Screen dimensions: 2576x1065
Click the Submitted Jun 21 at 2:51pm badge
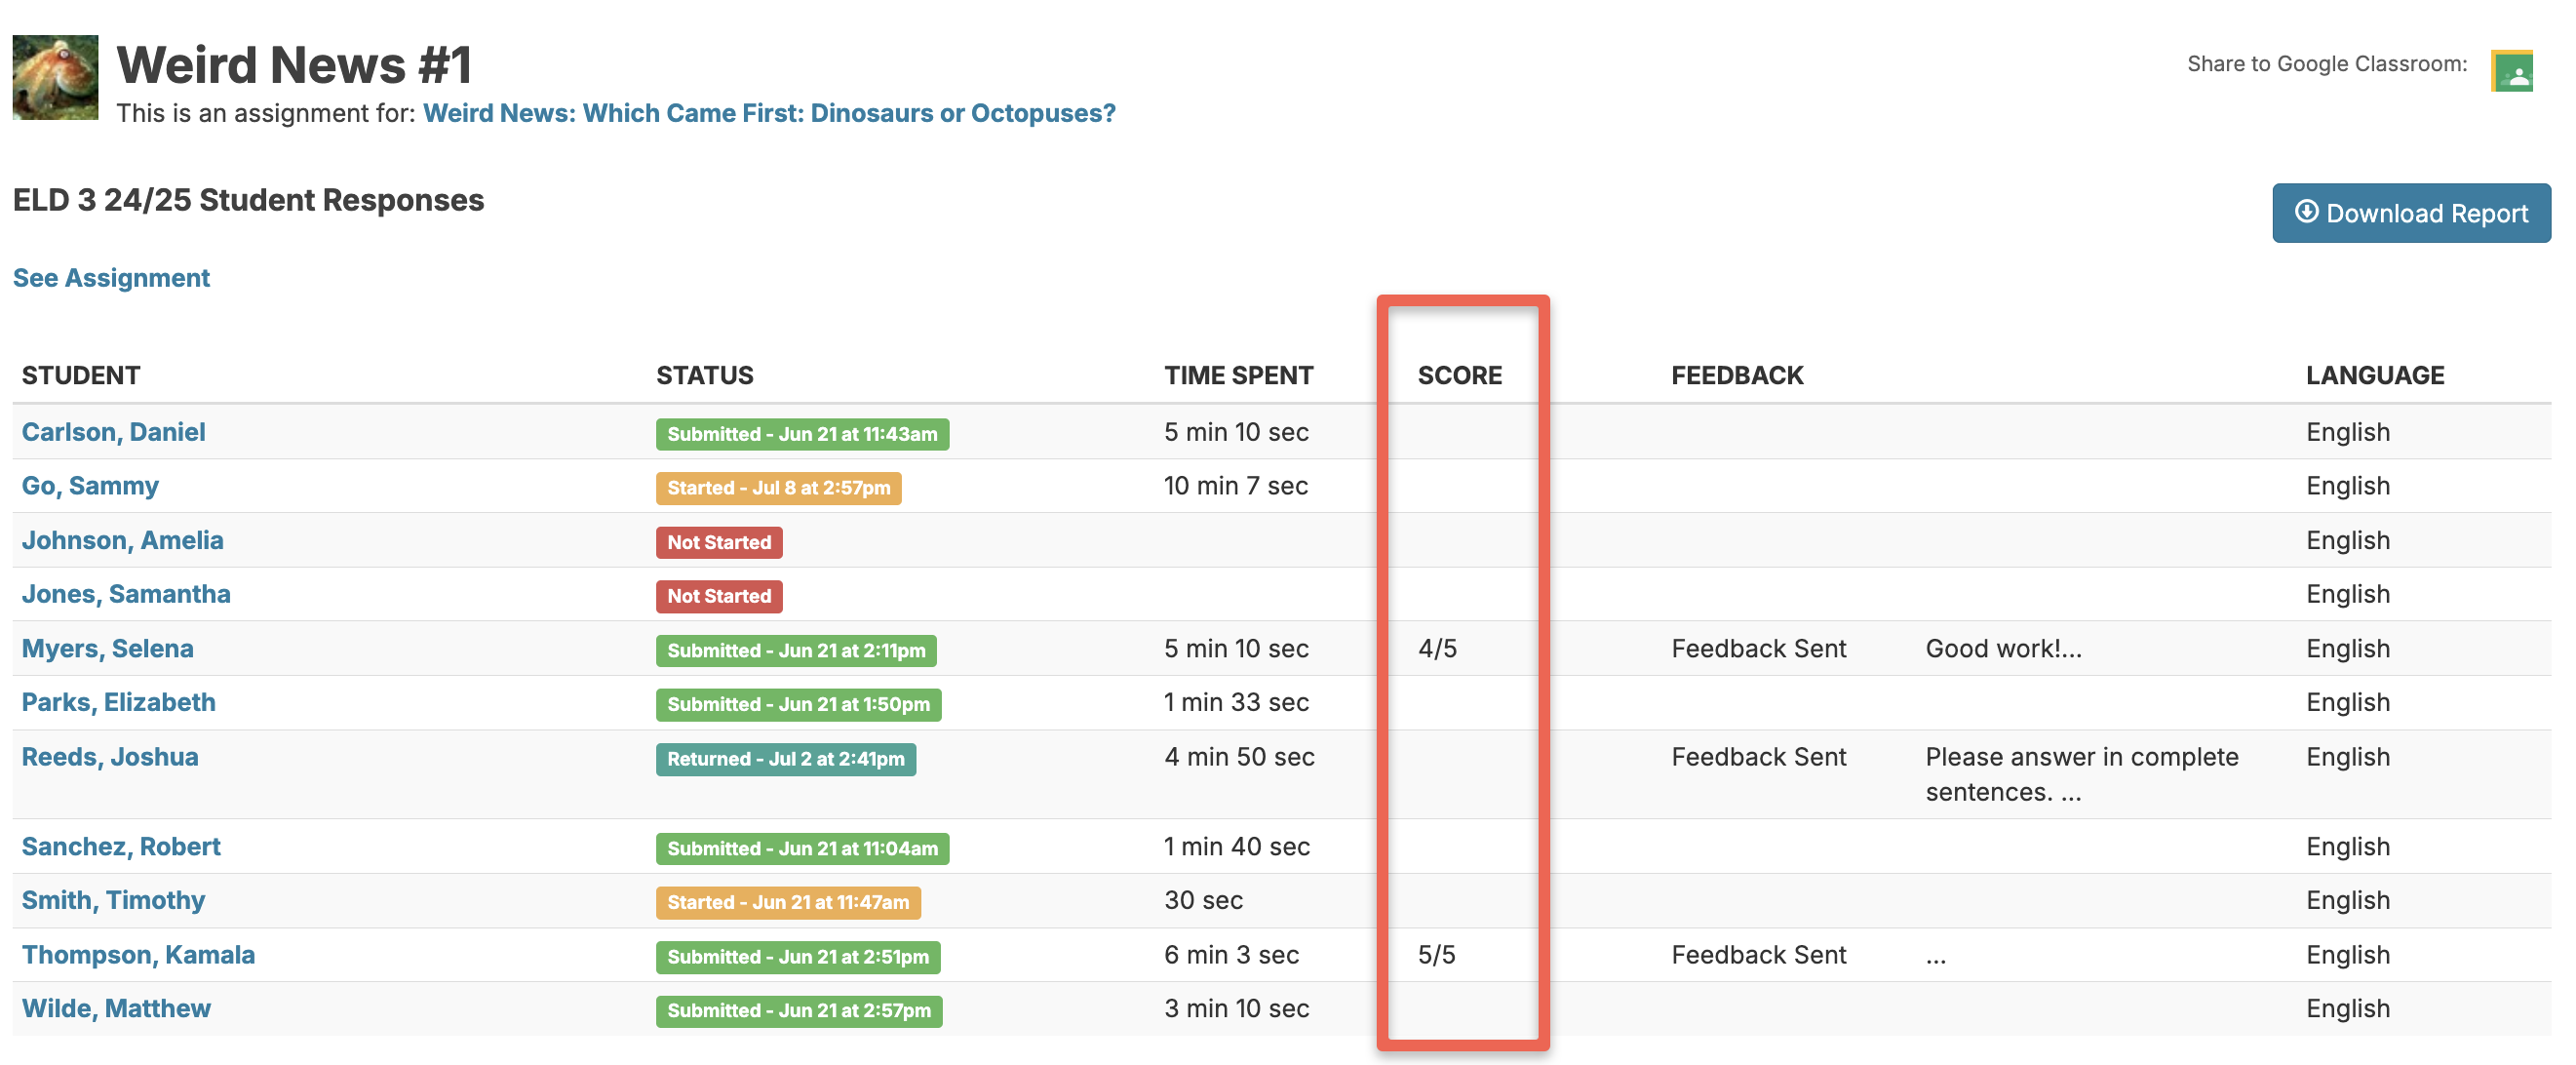798,957
